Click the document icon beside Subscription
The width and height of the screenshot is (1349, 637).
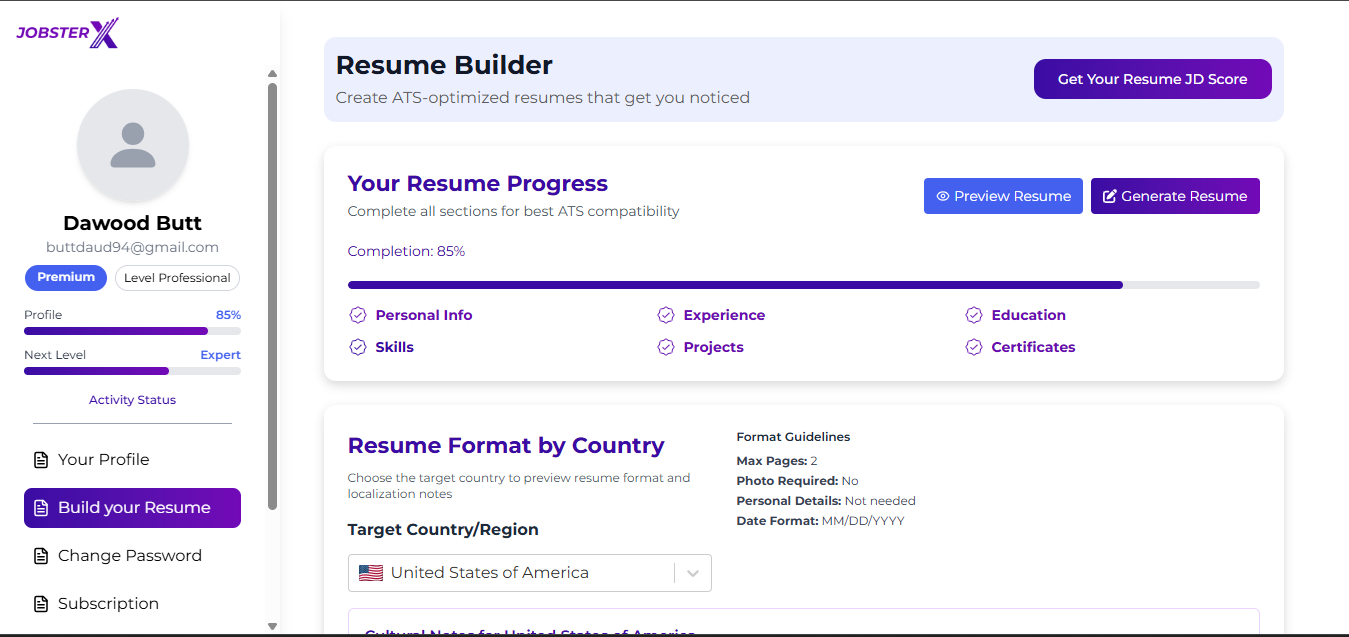(41, 604)
